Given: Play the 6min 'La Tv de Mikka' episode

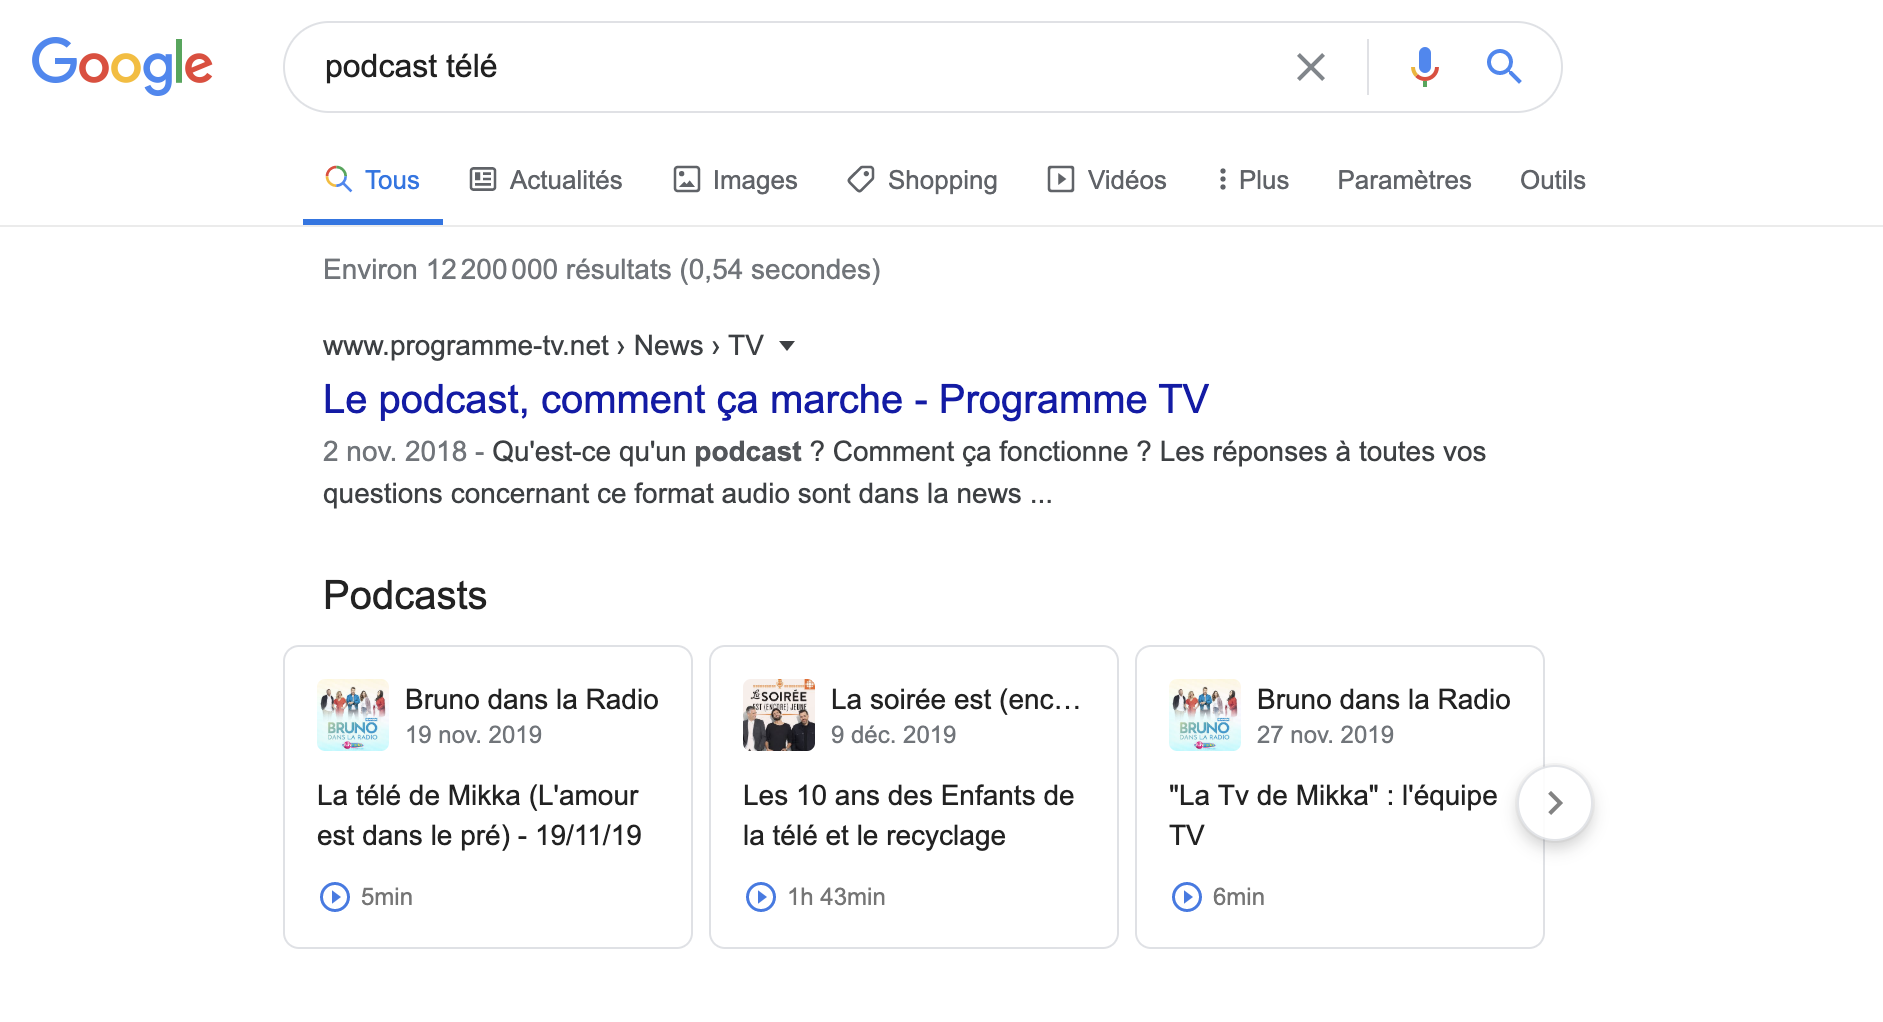Looking at the screenshot, I should coord(1187,897).
